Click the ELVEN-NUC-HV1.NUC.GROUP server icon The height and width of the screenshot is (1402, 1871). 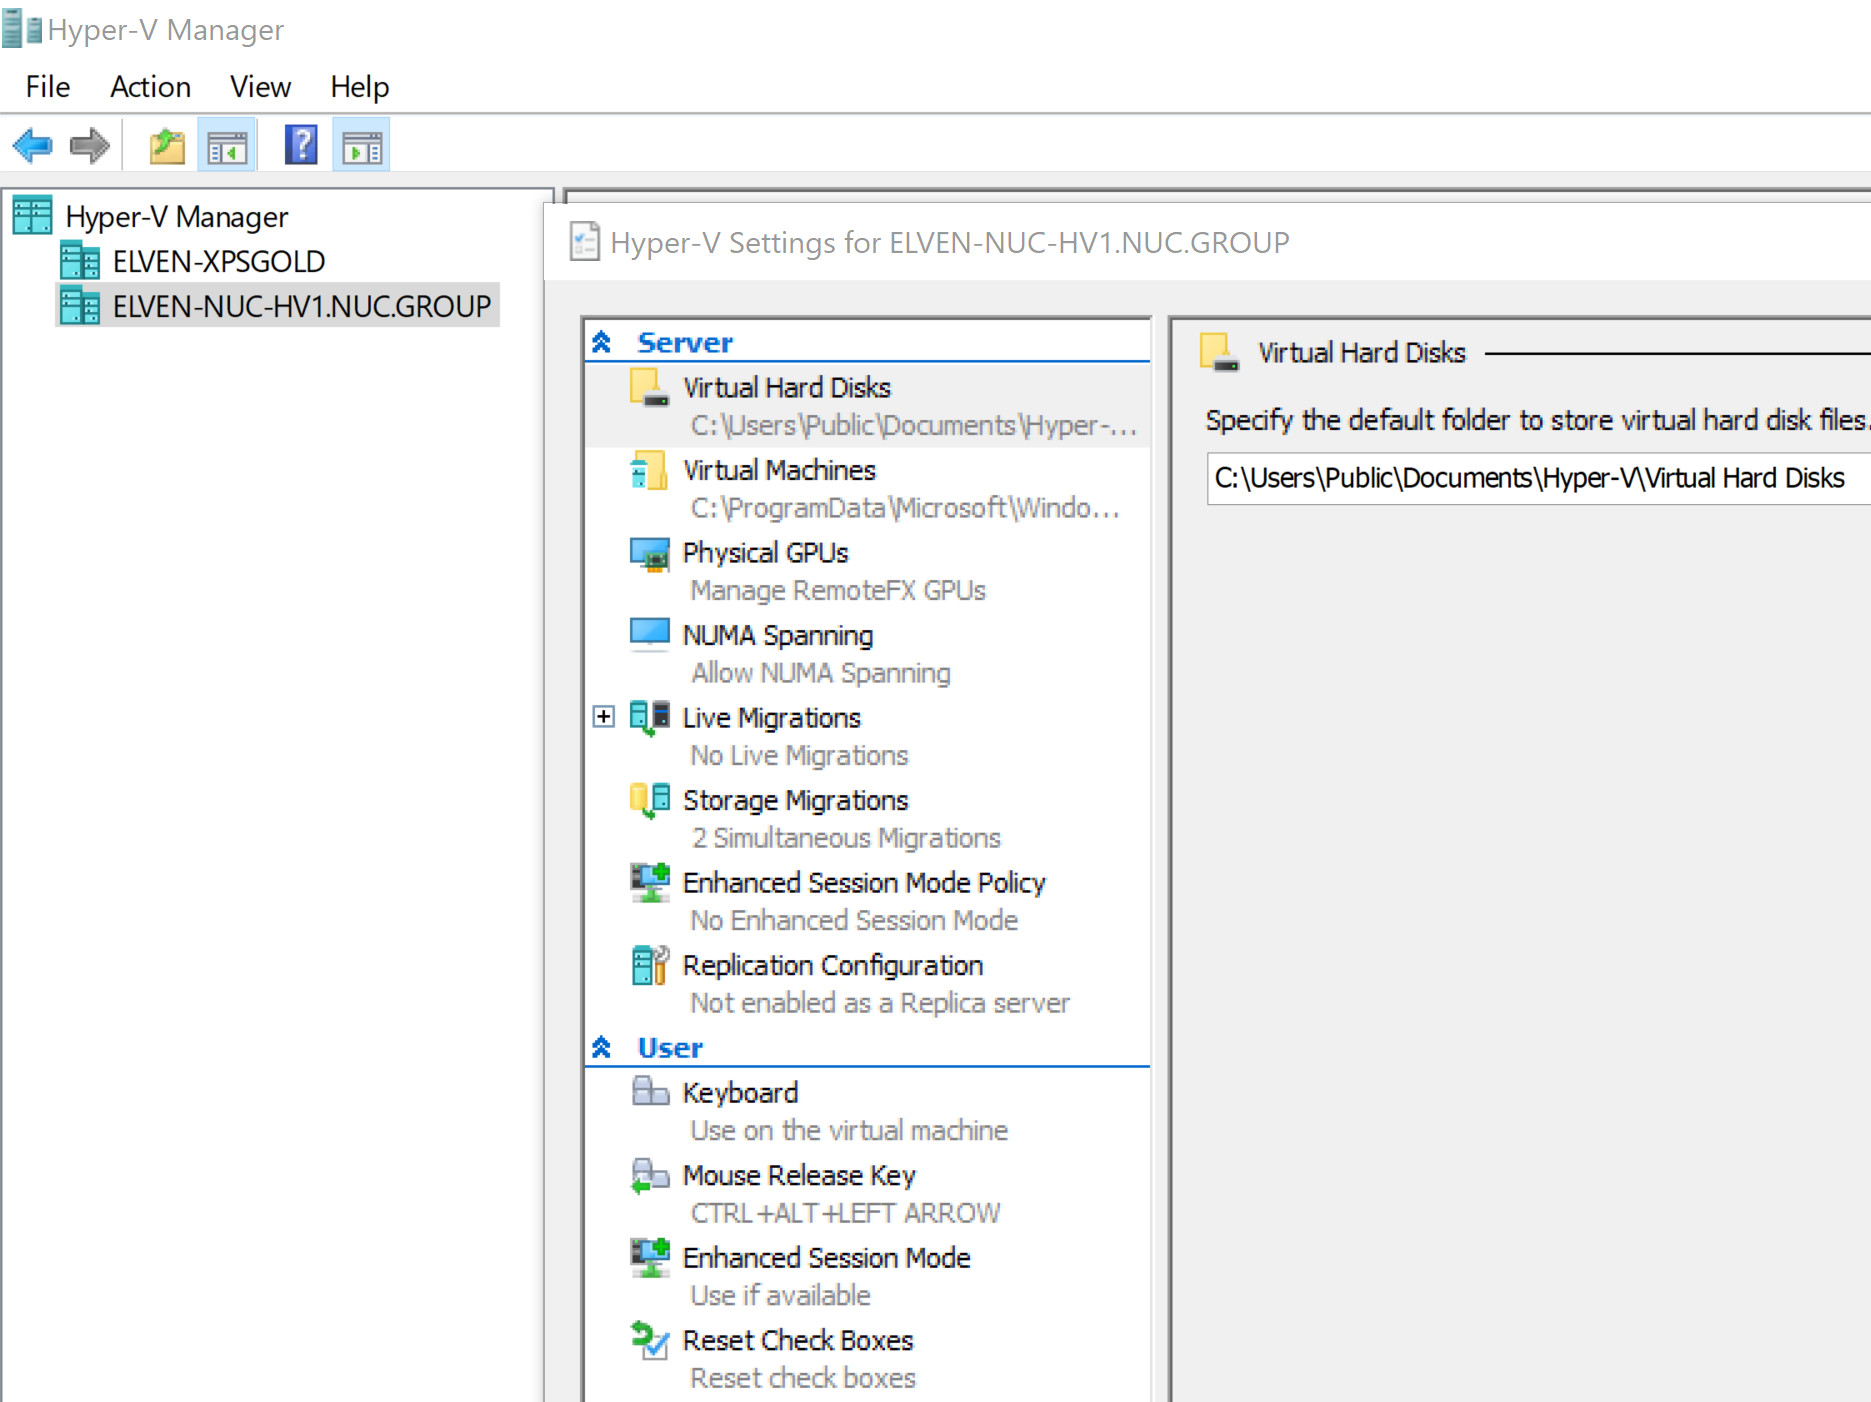80,306
